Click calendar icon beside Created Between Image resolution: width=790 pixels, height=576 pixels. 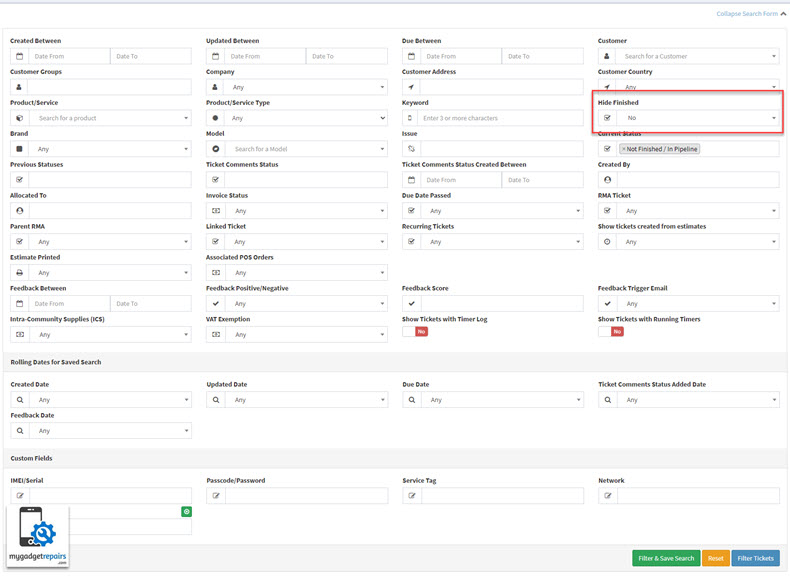(x=19, y=56)
